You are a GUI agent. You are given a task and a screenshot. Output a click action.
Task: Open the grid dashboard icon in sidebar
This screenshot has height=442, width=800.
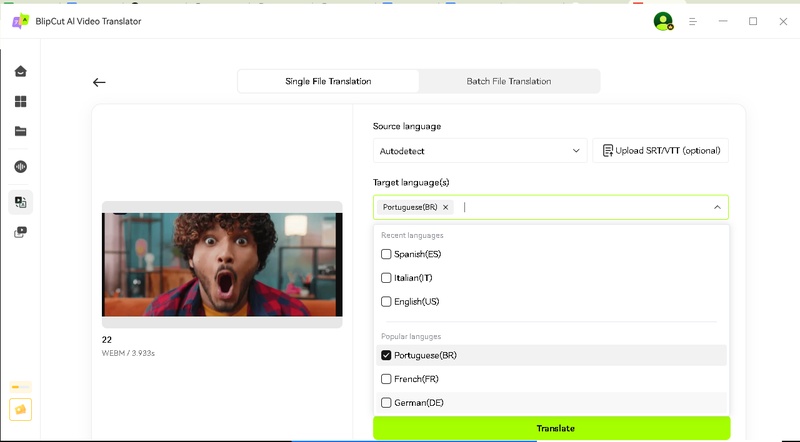click(x=20, y=101)
